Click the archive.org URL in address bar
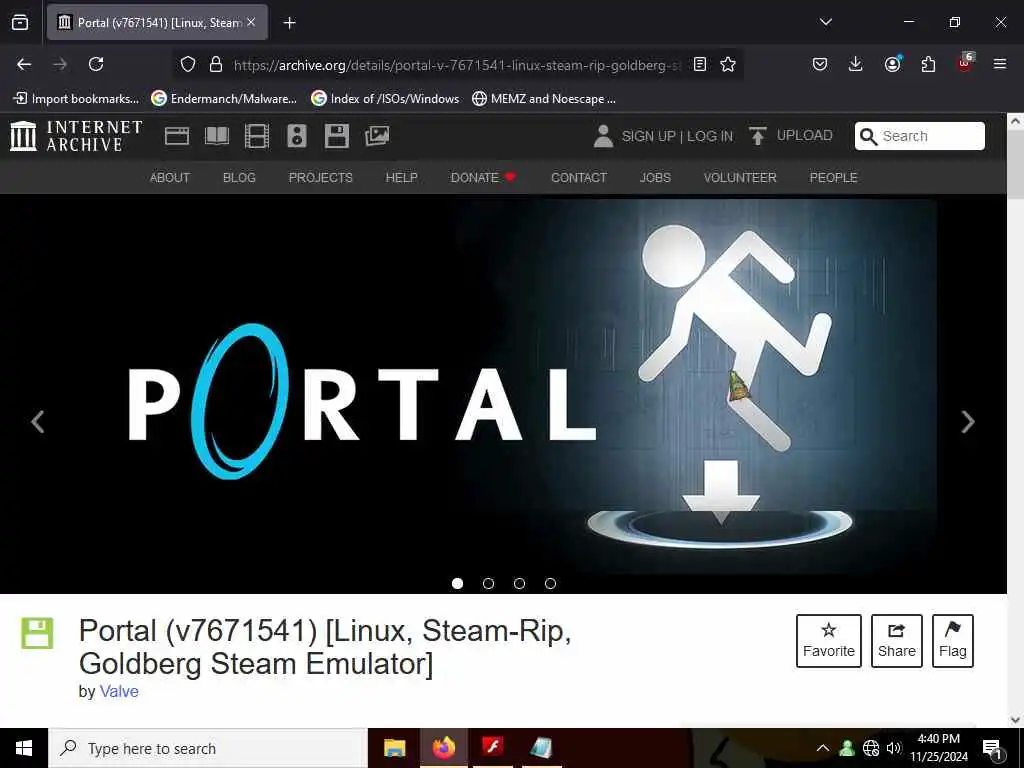 pyautogui.click(x=457, y=65)
